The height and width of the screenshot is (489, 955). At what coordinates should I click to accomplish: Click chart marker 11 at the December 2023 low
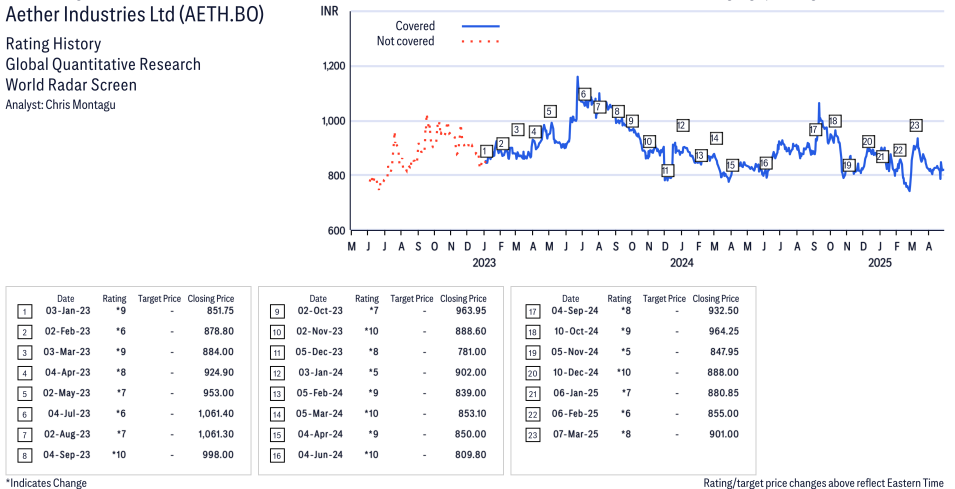pos(666,170)
